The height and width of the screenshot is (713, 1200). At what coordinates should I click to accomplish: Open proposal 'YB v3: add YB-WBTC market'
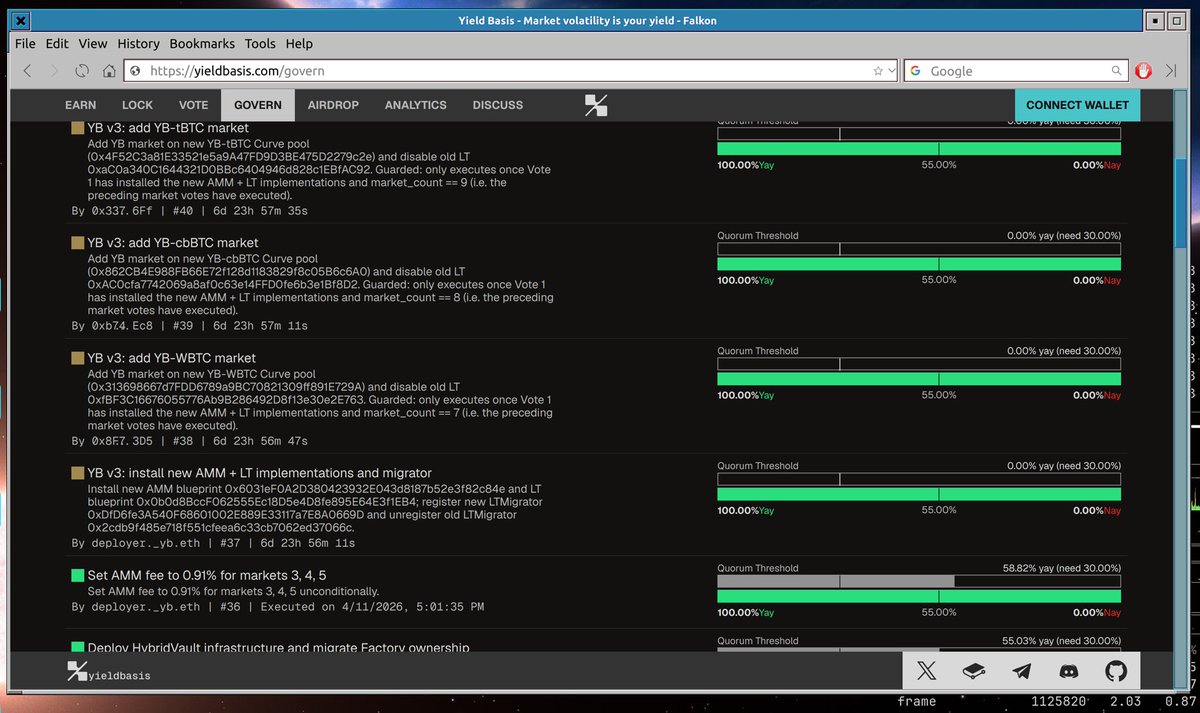click(172, 358)
